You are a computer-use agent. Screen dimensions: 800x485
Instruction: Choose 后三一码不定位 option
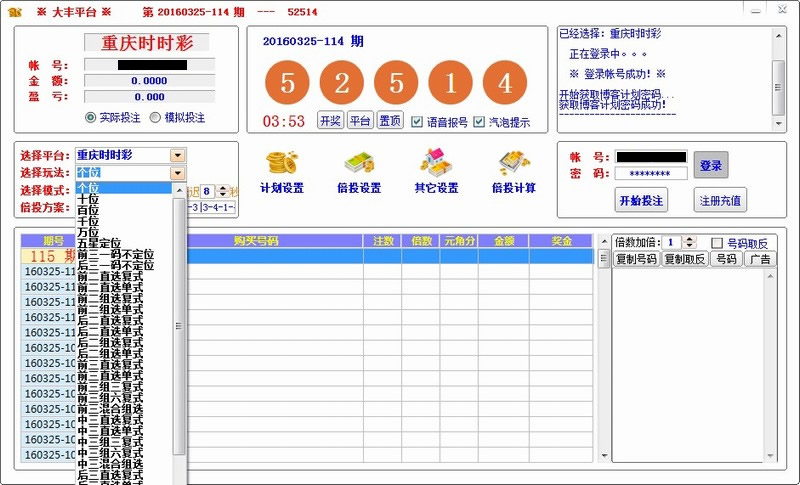pos(124,265)
